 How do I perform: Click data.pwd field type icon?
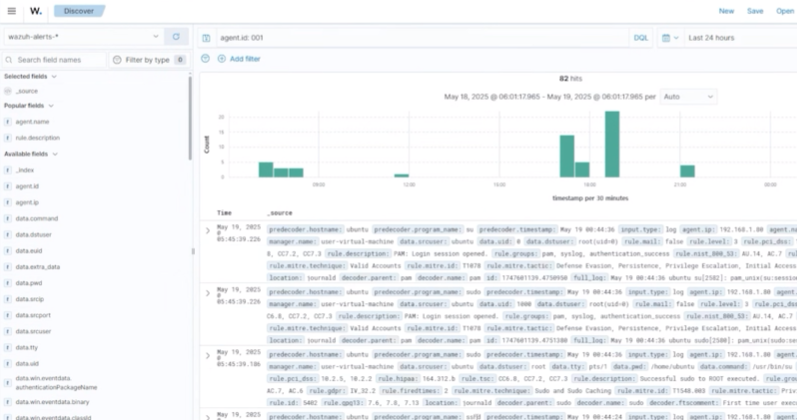8,283
